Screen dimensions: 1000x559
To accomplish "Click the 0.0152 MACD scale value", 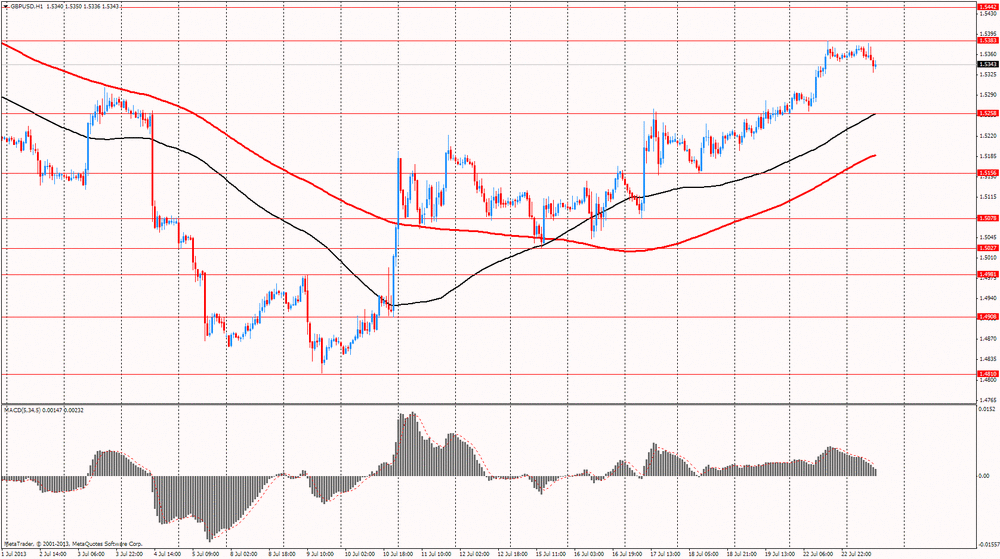I will coord(988,409).
